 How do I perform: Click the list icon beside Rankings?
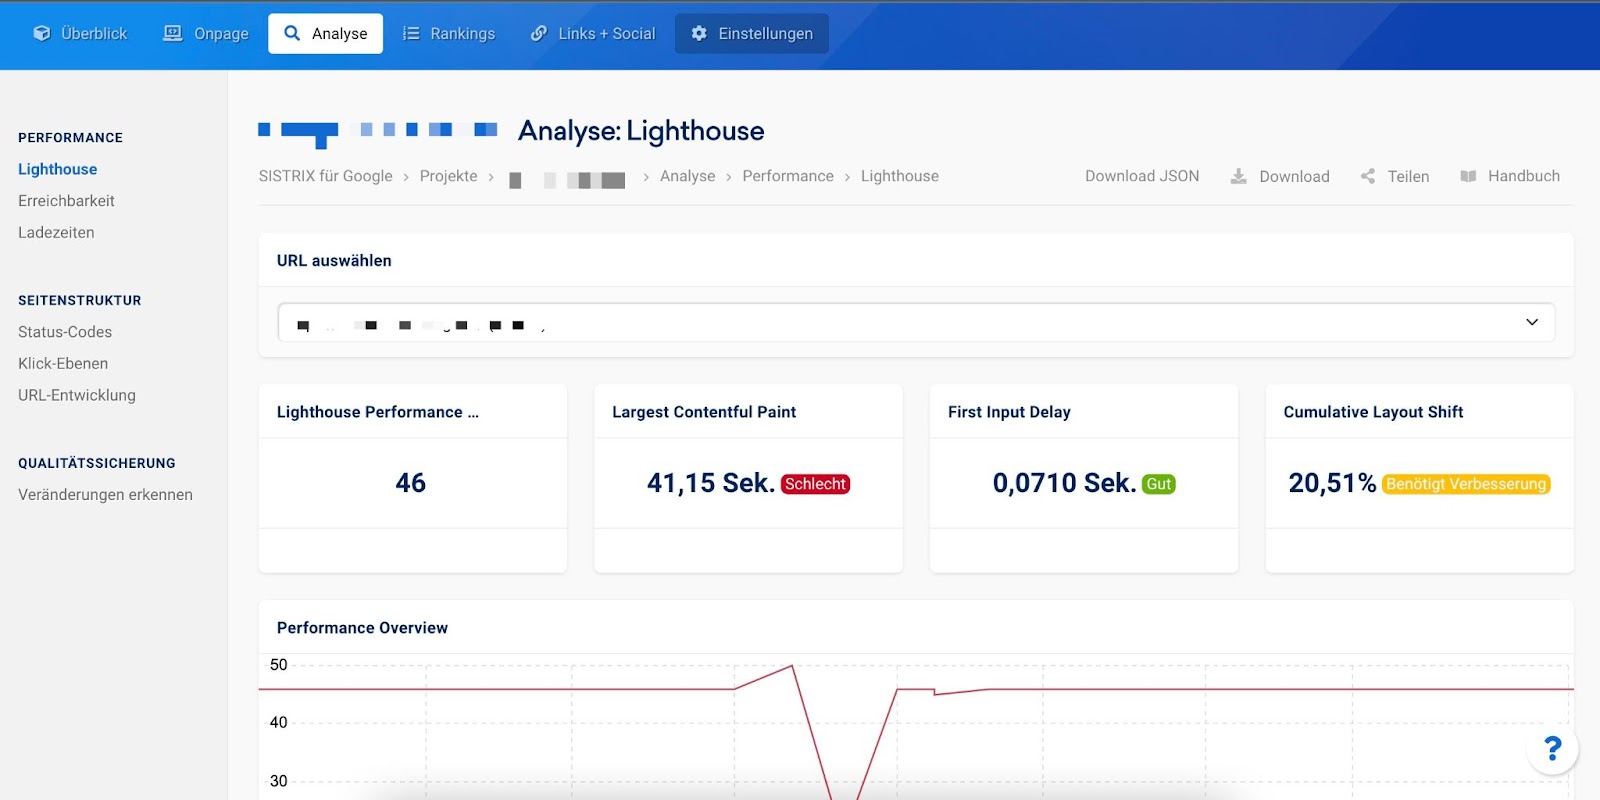411,33
